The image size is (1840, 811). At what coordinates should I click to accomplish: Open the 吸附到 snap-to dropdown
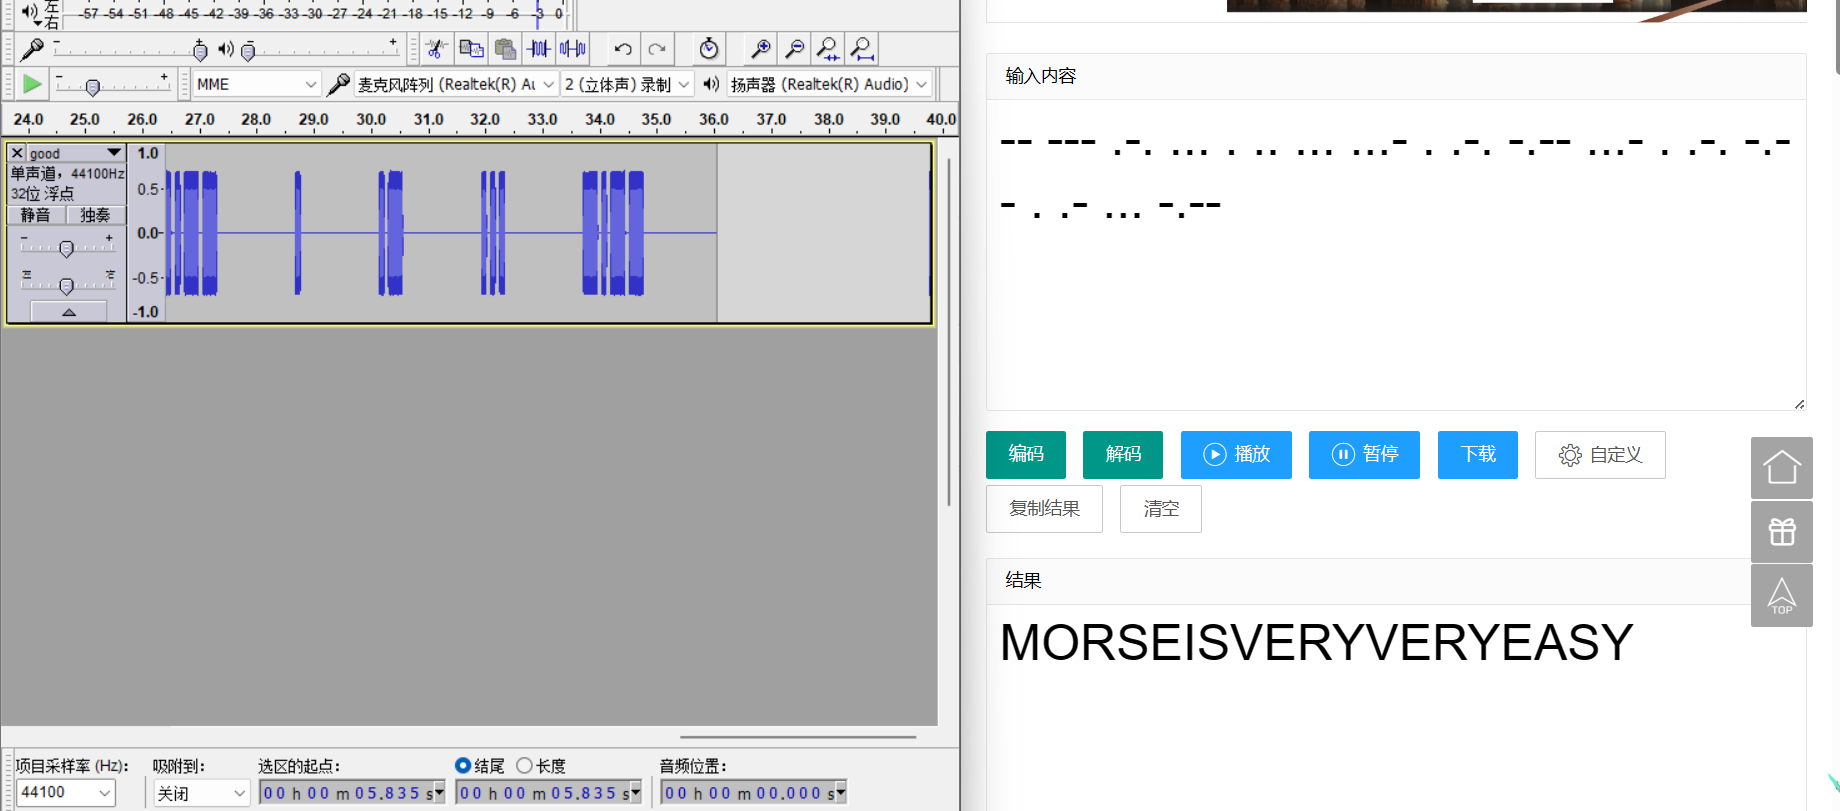(201, 792)
